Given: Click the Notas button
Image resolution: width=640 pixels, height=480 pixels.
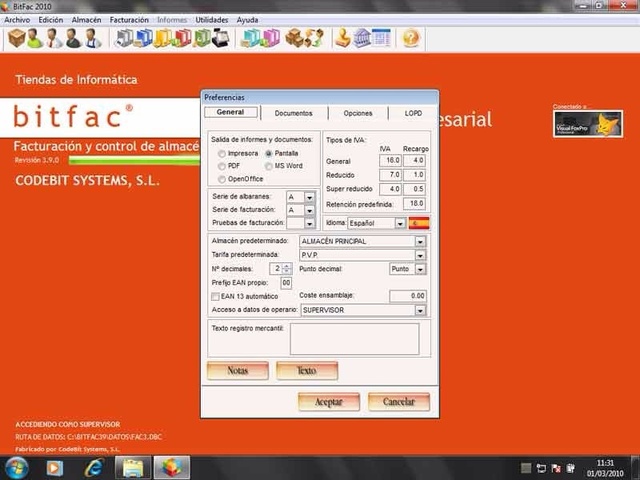Looking at the screenshot, I should [238, 371].
